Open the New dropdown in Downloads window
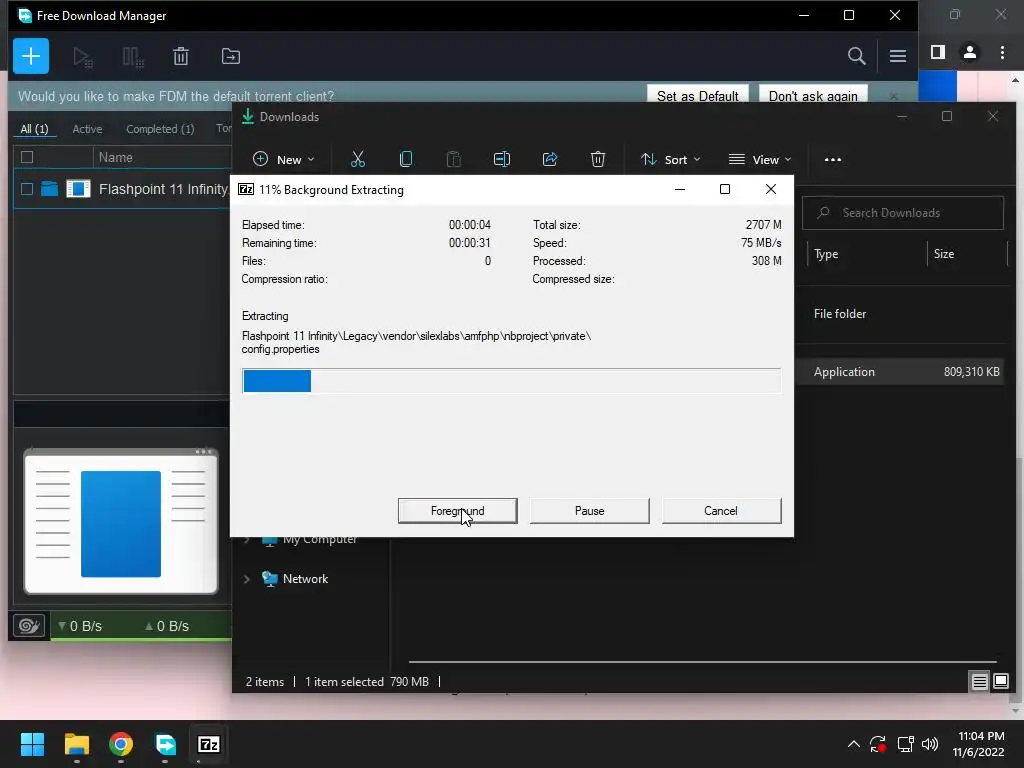 [283, 159]
